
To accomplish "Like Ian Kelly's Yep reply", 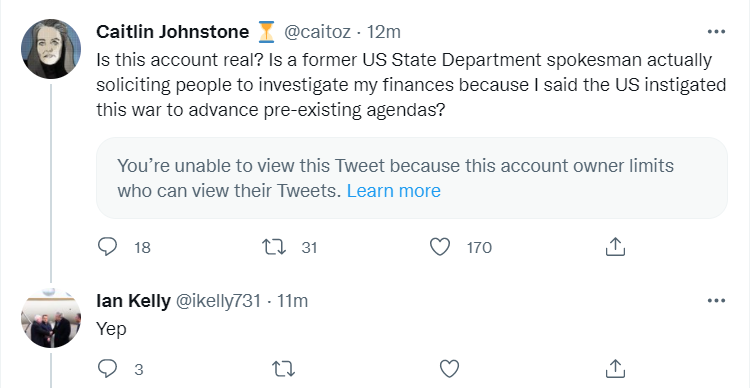I will [x=449, y=369].
